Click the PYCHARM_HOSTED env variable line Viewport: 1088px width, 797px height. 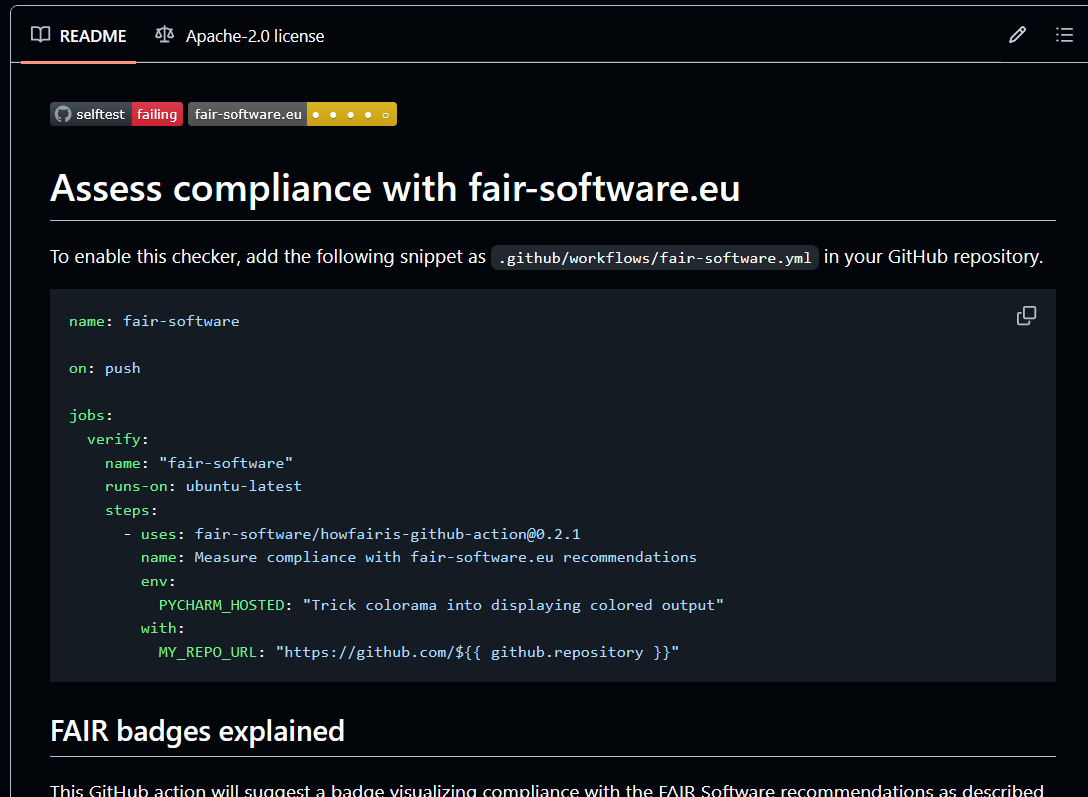440,605
